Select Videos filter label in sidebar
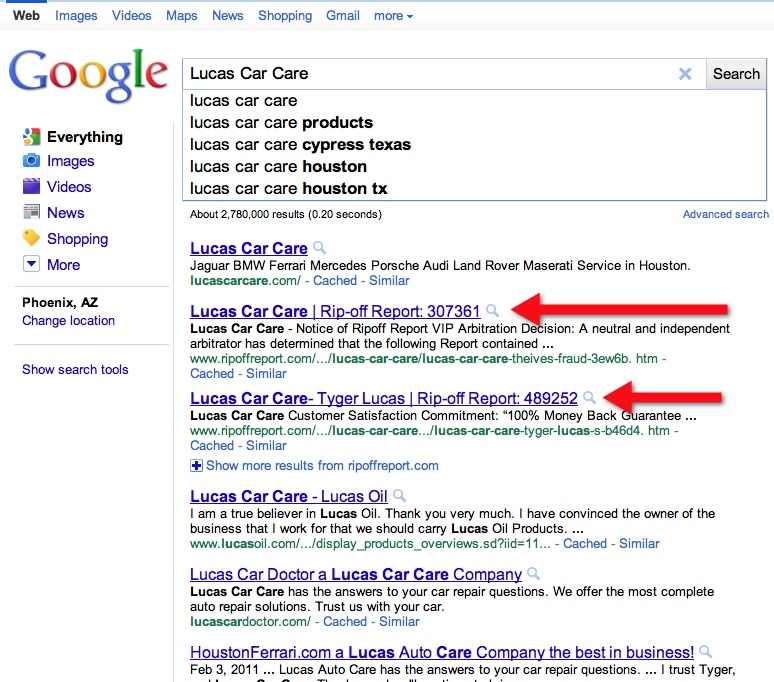Screen dimensions: 774x682 [x=69, y=187]
